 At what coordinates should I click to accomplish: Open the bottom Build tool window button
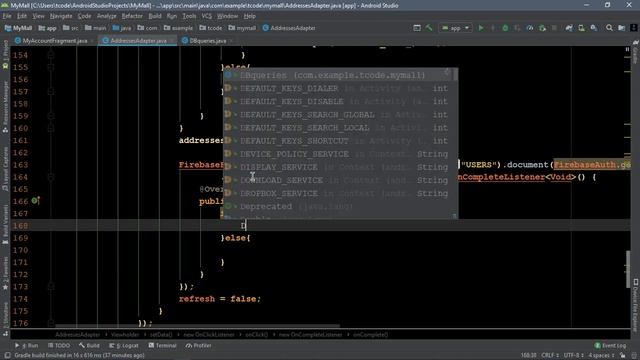point(89,346)
